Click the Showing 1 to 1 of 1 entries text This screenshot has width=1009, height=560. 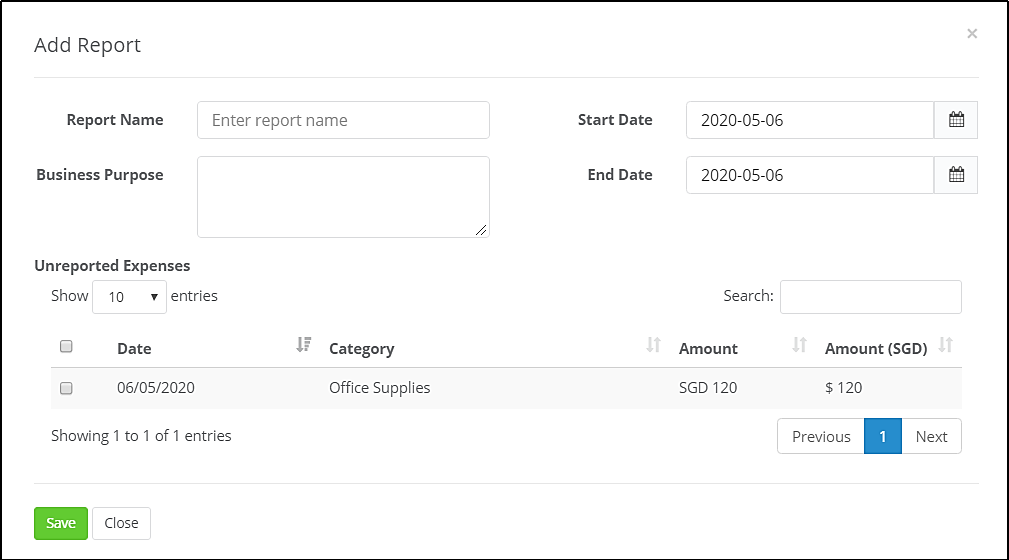(x=141, y=436)
